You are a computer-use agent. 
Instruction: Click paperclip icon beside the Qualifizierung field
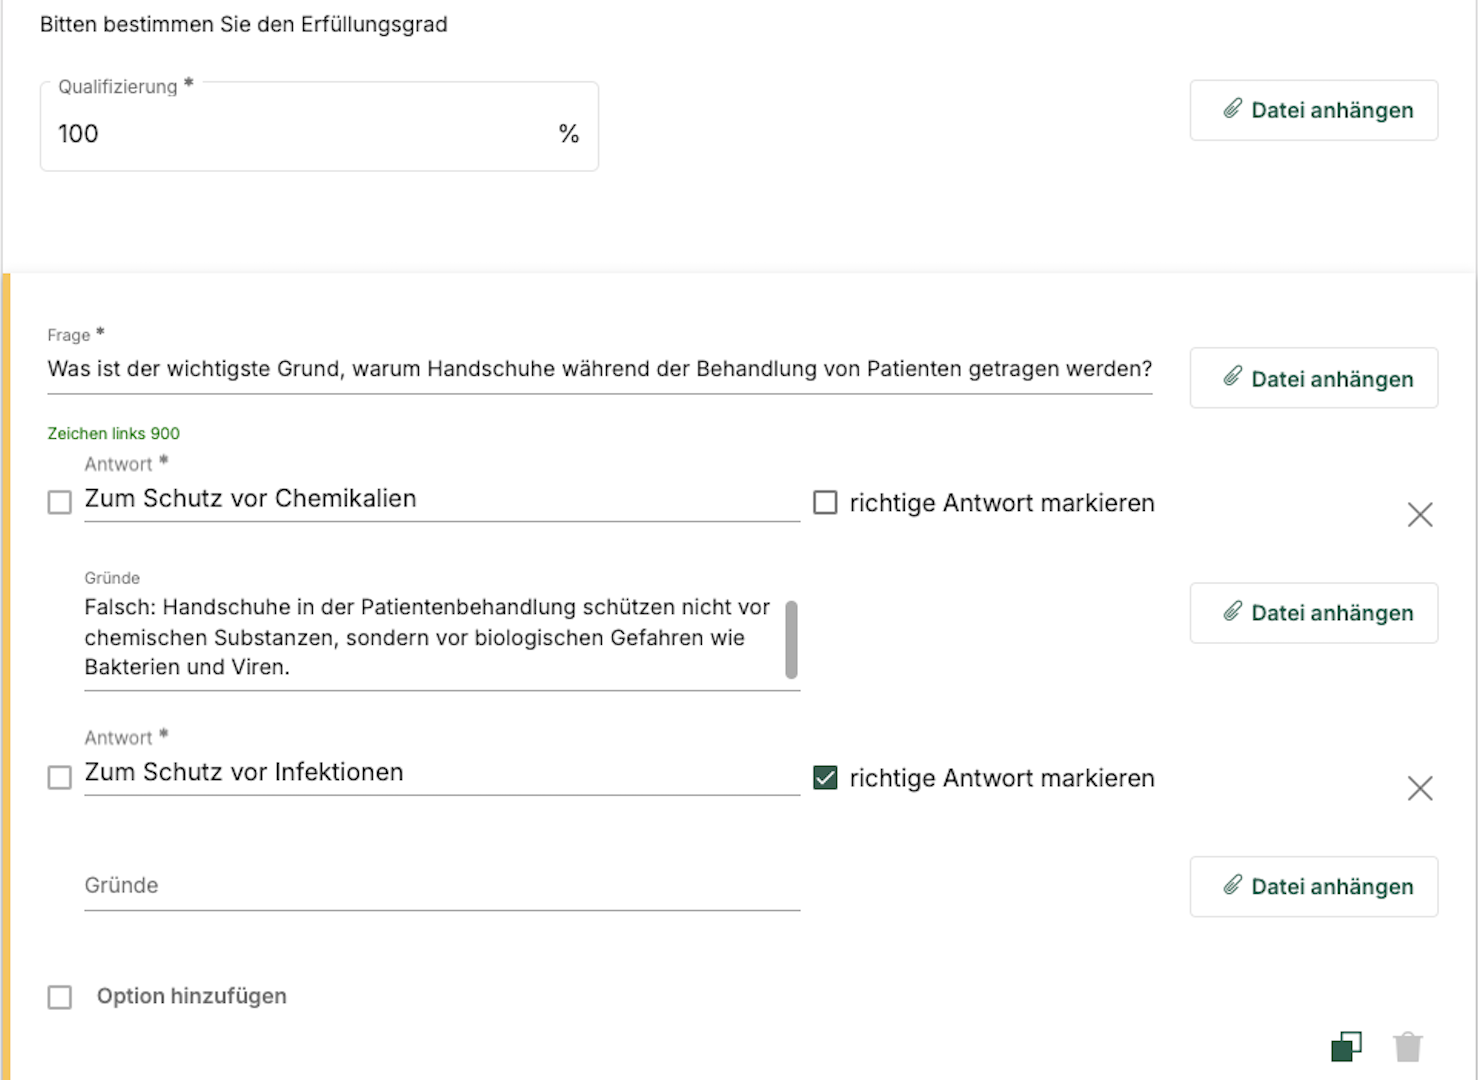pos(1233,109)
